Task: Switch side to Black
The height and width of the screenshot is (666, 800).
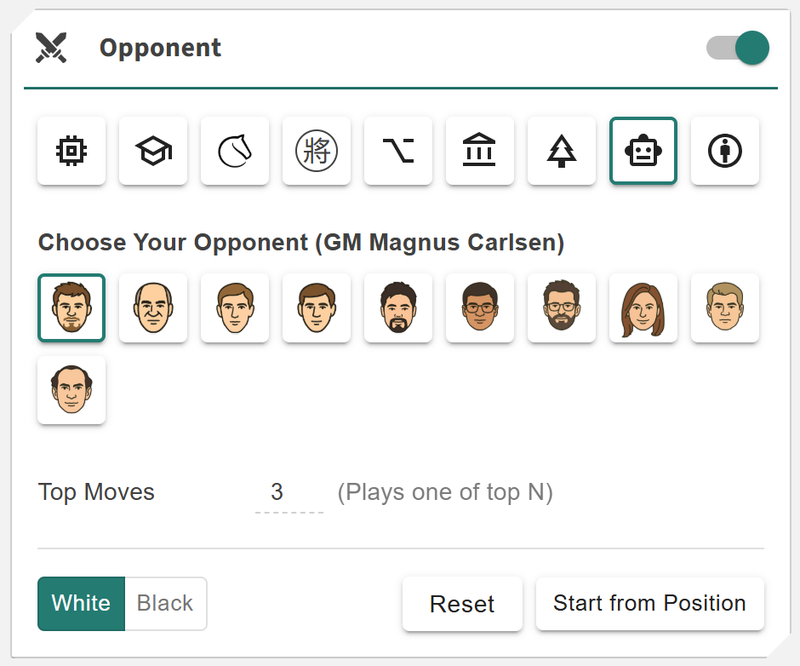Action: [x=165, y=604]
